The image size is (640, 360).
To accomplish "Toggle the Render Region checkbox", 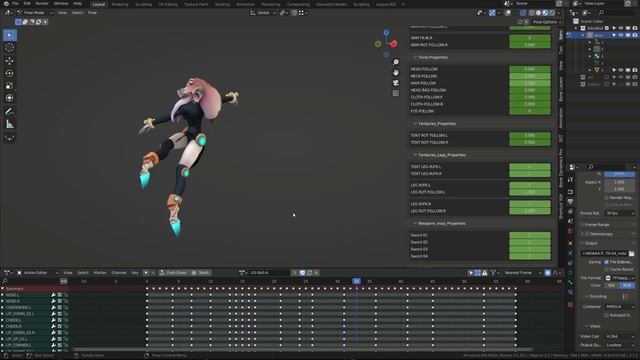I will pos(606,198).
